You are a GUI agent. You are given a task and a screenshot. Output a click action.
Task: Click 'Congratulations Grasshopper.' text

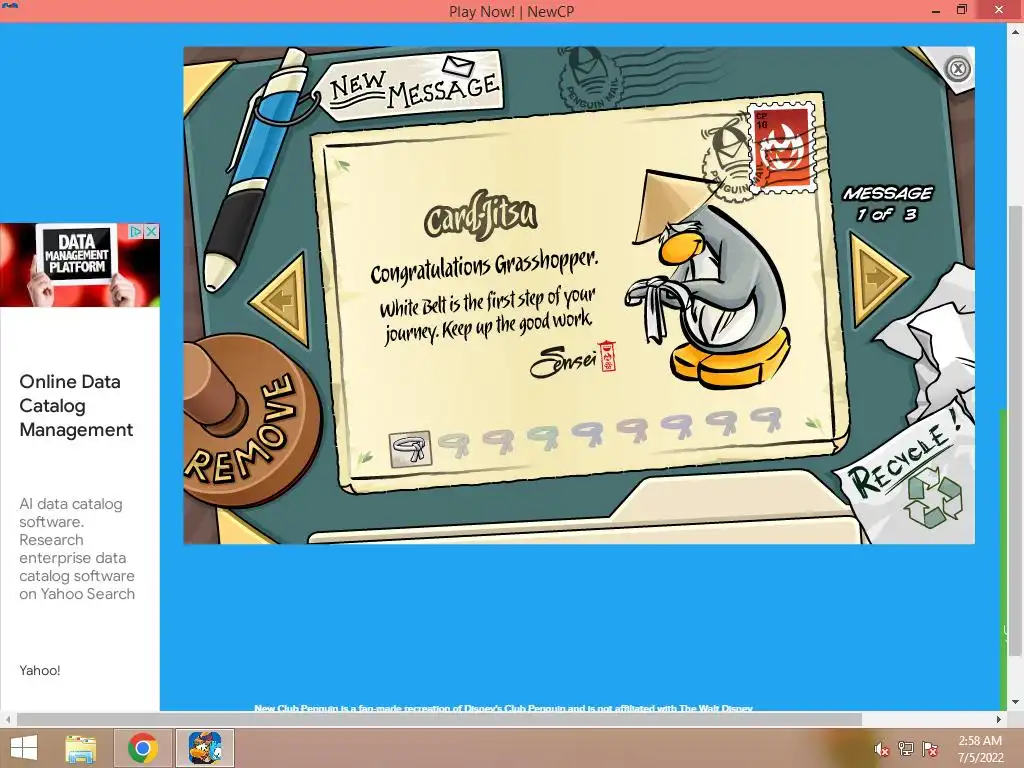(x=484, y=266)
